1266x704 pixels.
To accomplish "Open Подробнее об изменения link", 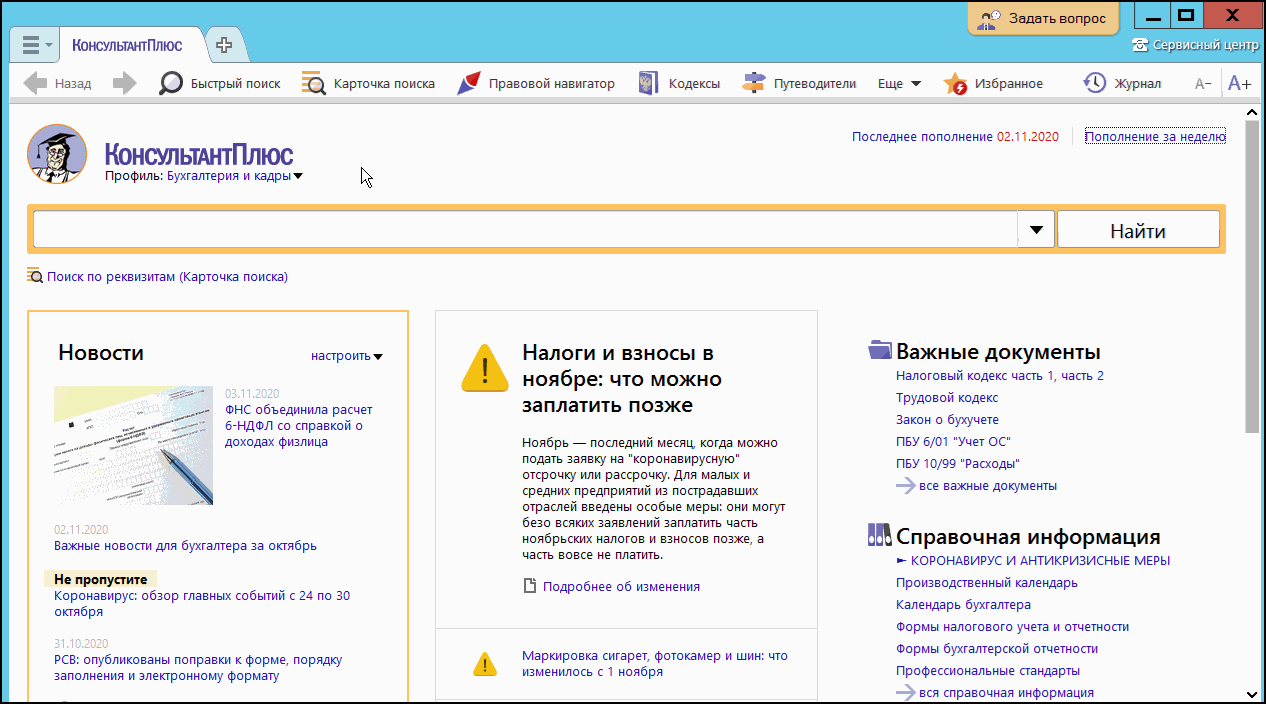I will pos(621,587).
